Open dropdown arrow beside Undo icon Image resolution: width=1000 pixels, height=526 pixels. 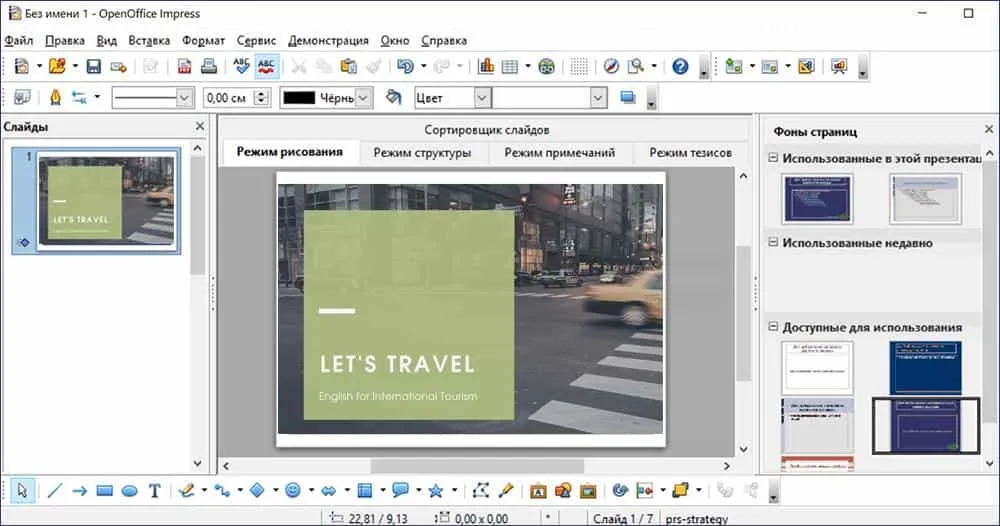click(x=423, y=66)
